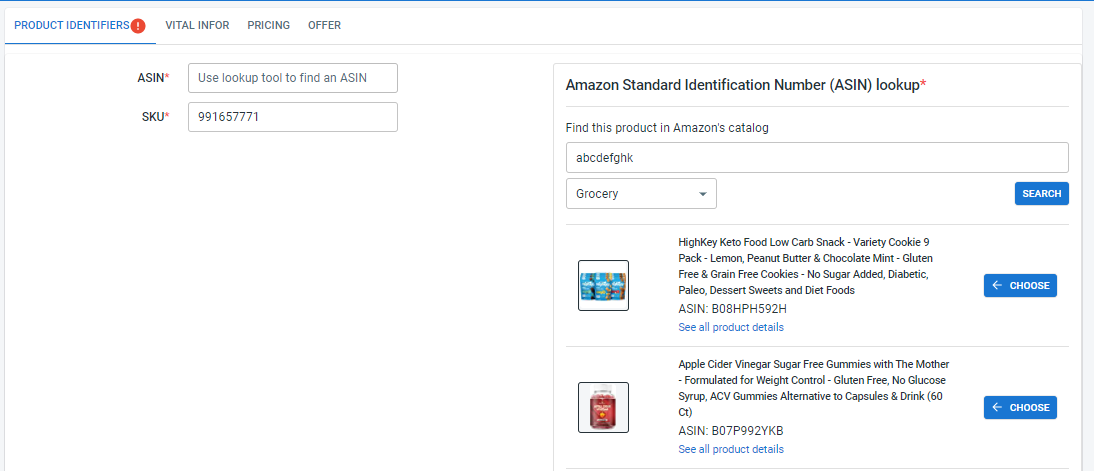Click the arrow icon on B07P992YKB CHOOSE button
This screenshot has width=1094, height=471.
coord(997,408)
